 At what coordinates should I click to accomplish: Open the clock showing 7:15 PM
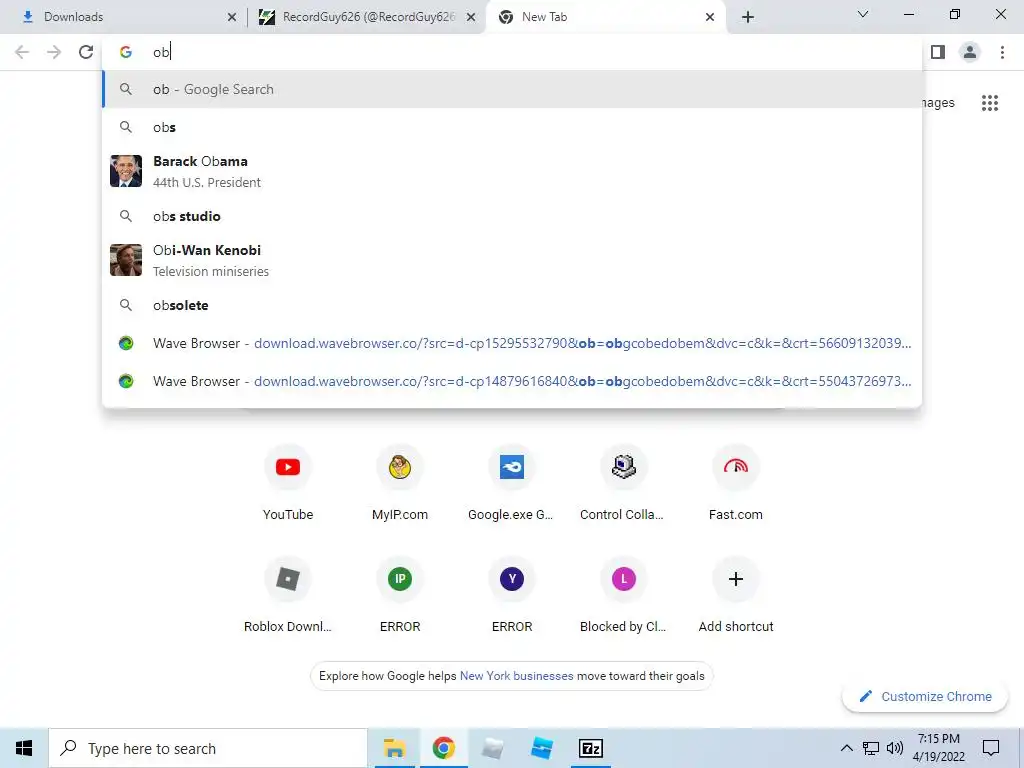938,748
